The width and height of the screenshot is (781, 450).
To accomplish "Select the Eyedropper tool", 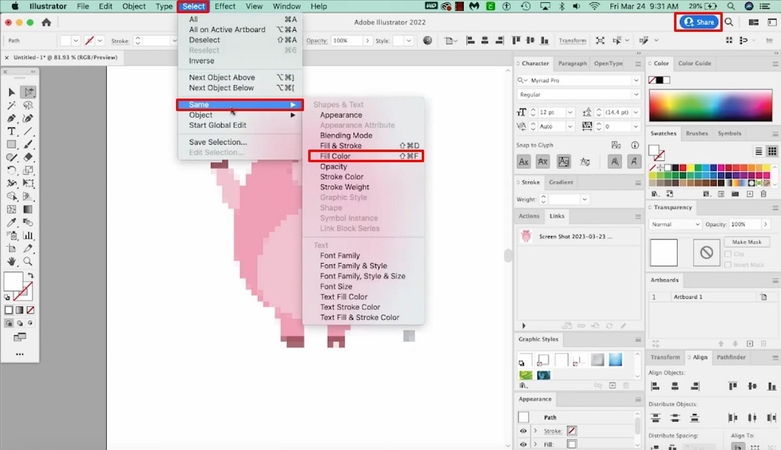I will (11, 222).
